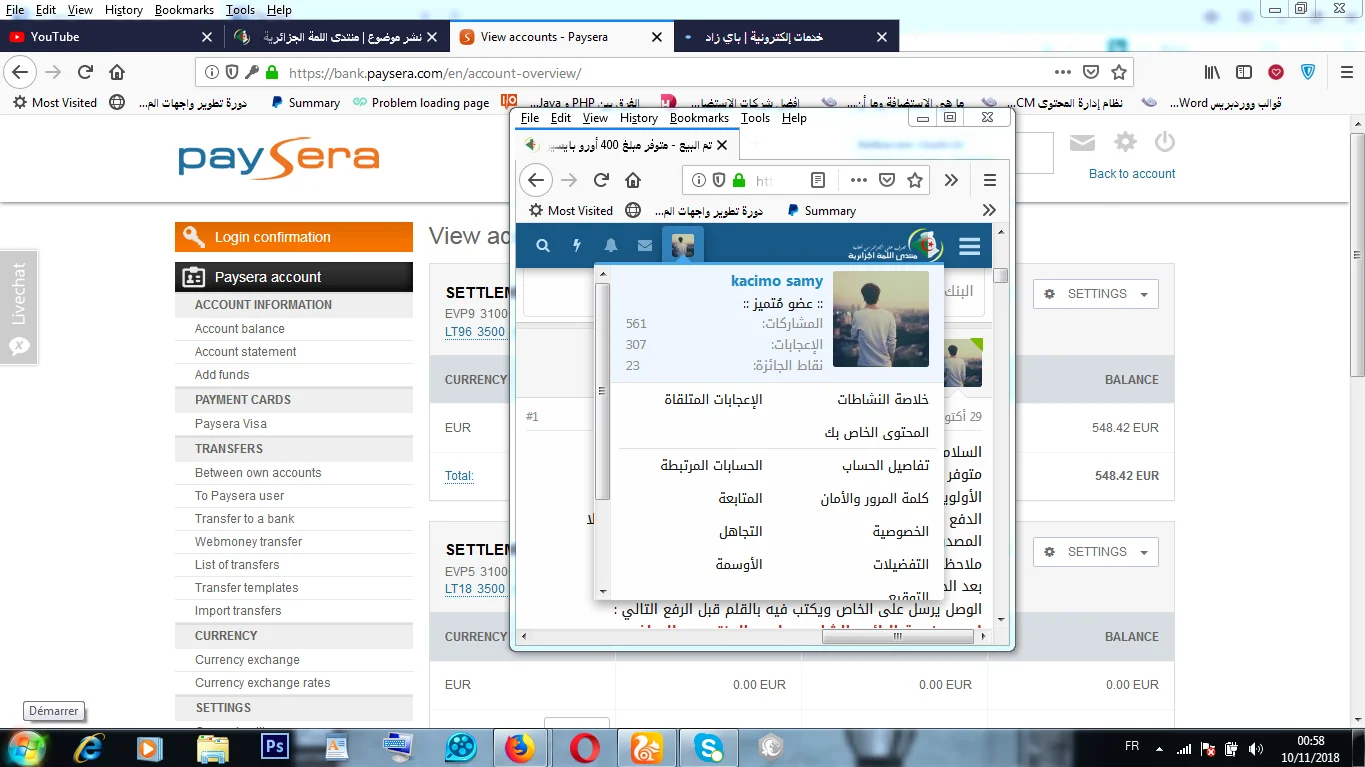Bookmark the Paysera page with star icon
This screenshot has width=1365, height=767.
tap(1119, 73)
